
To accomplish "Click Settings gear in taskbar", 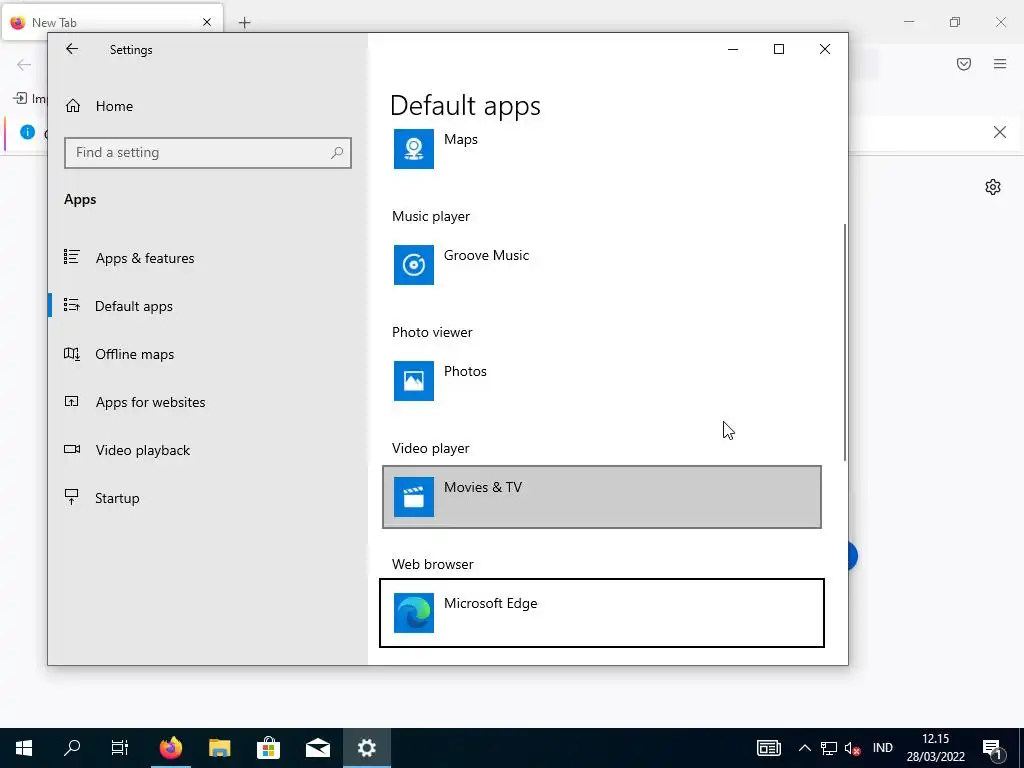I will 366,748.
